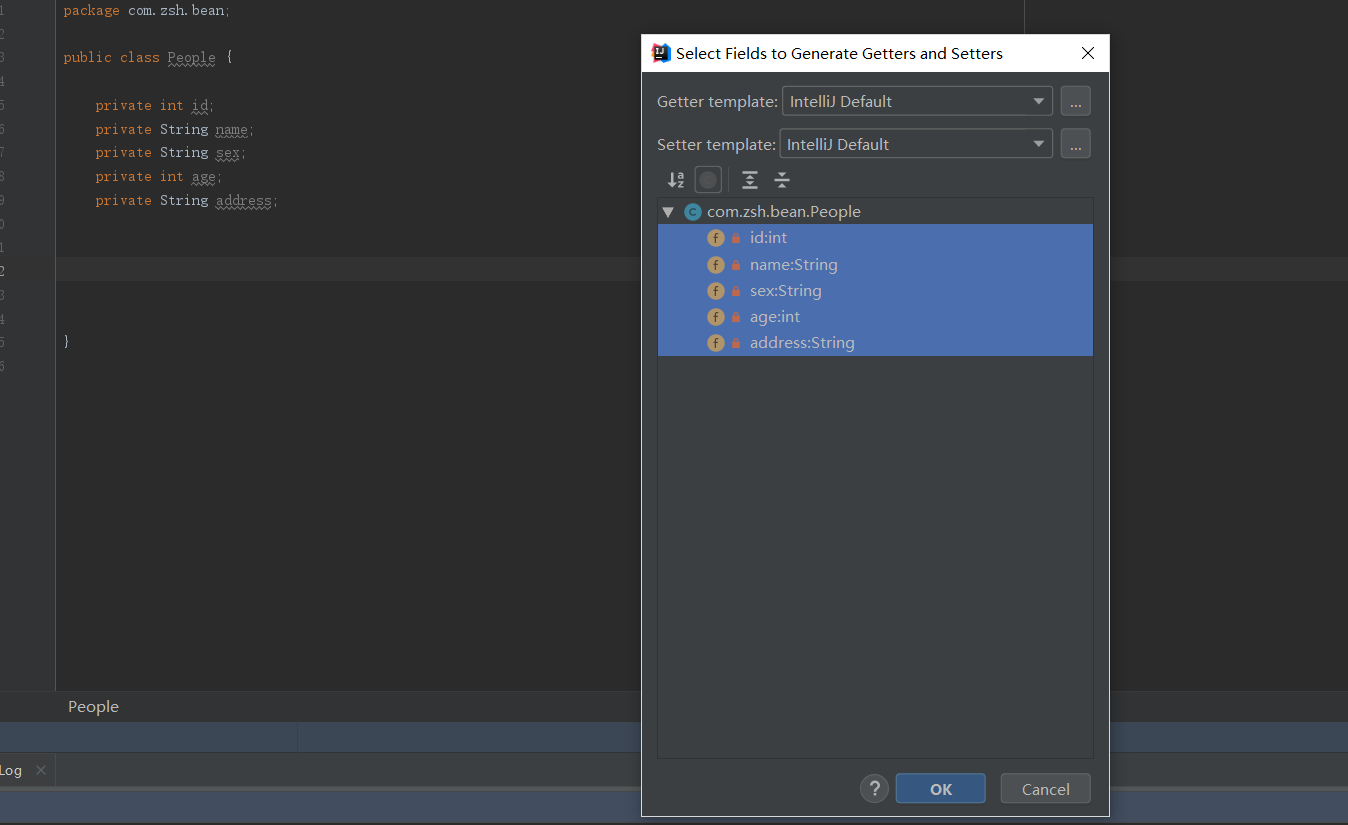Click the field icon next to id:int

pos(715,238)
